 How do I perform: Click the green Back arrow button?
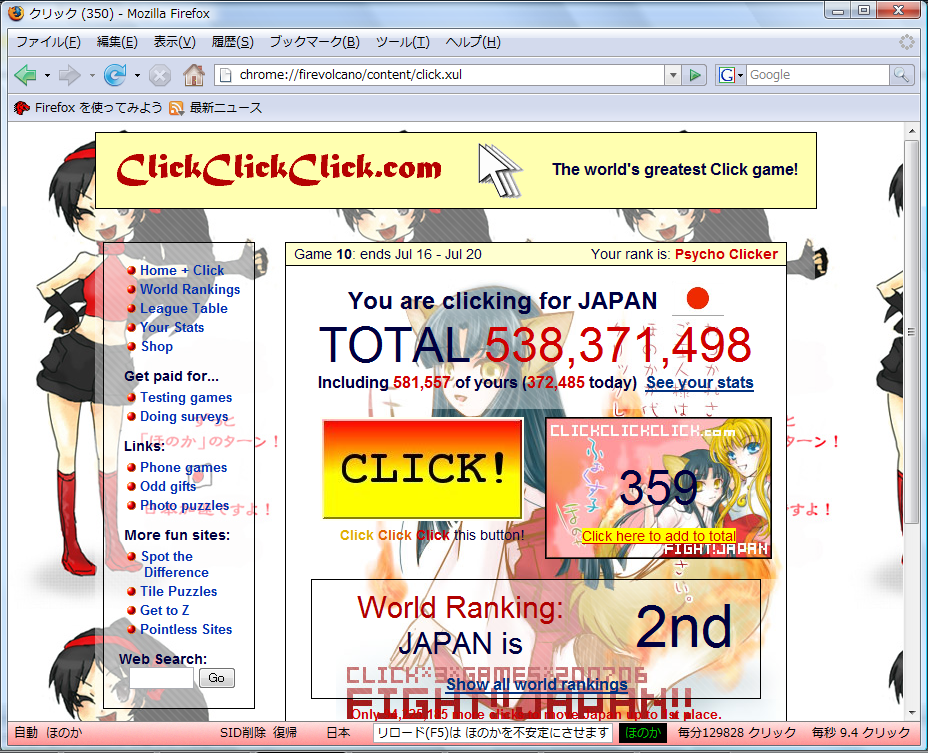click(x=25, y=75)
